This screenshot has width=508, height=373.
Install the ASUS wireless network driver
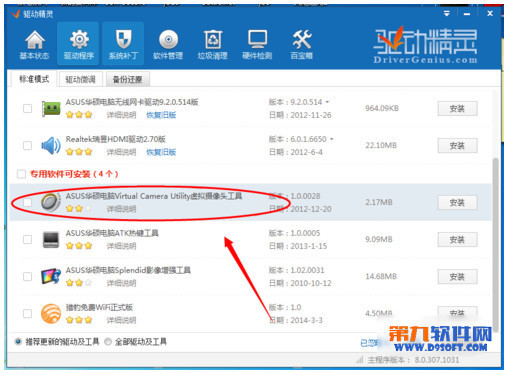click(x=457, y=109)
